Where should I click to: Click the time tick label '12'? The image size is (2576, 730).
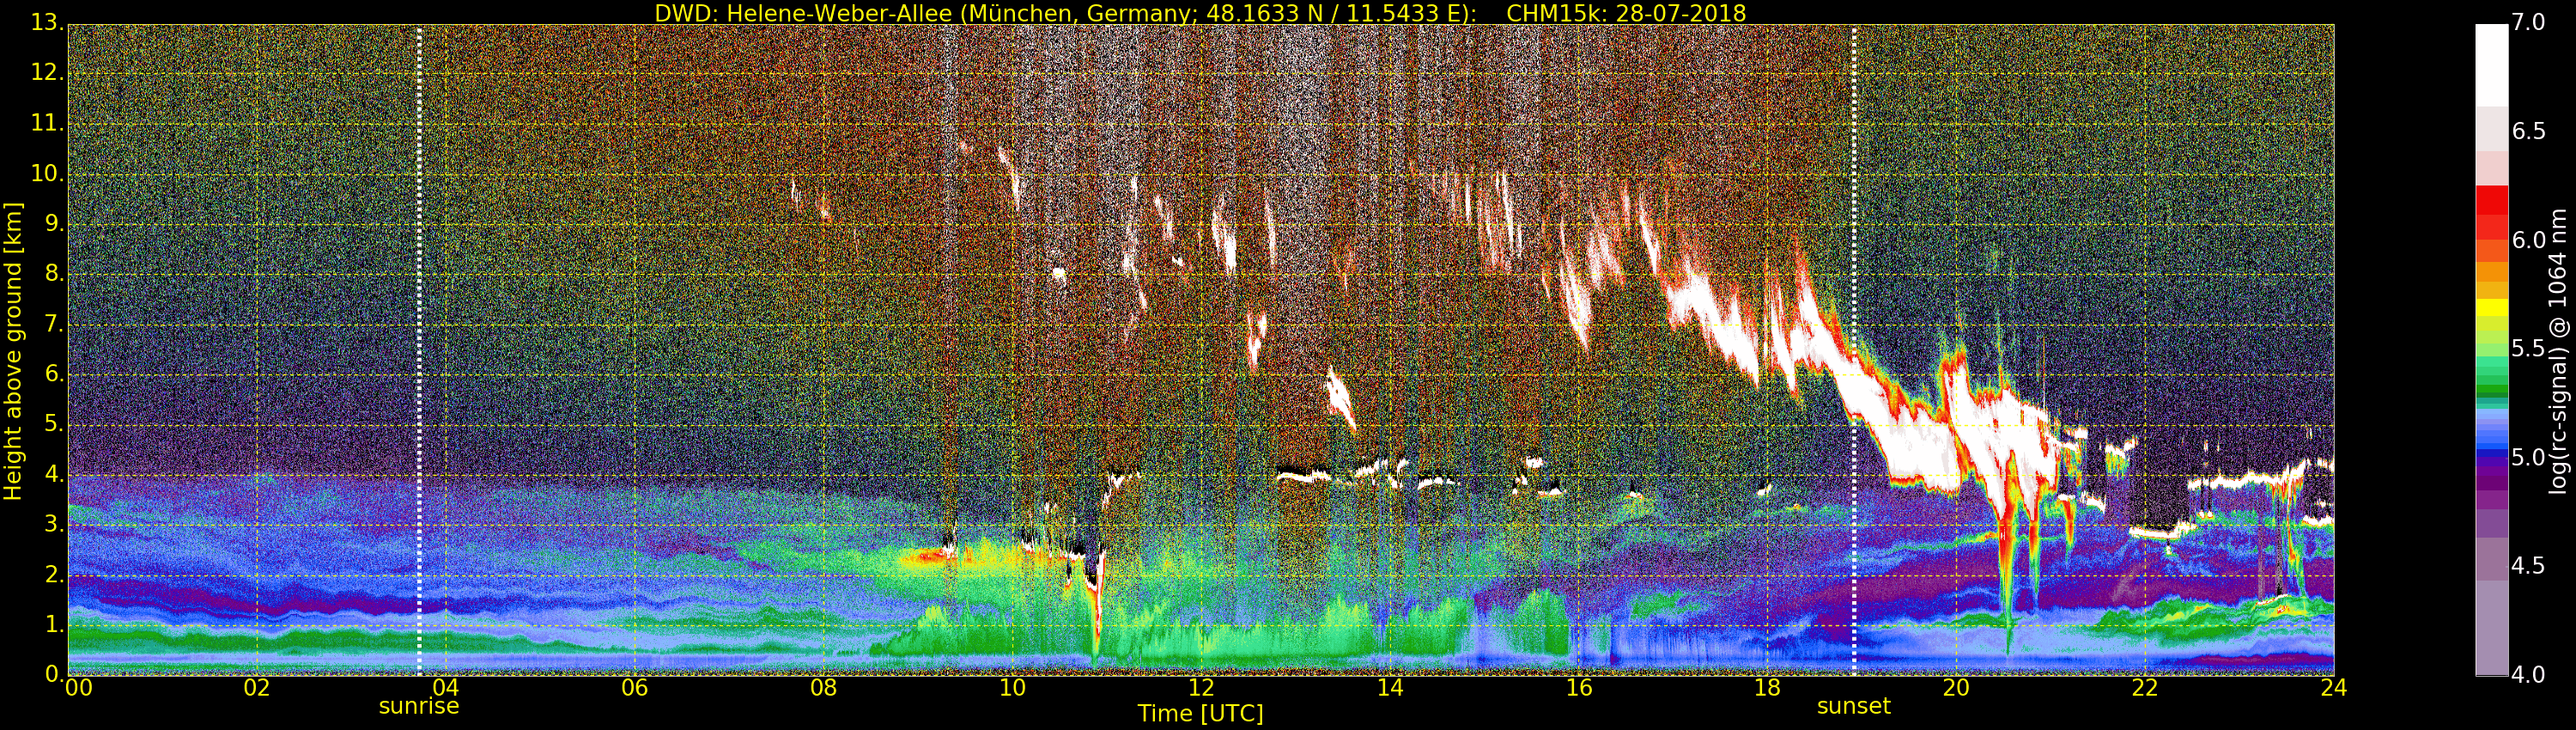pos(1201,688)
